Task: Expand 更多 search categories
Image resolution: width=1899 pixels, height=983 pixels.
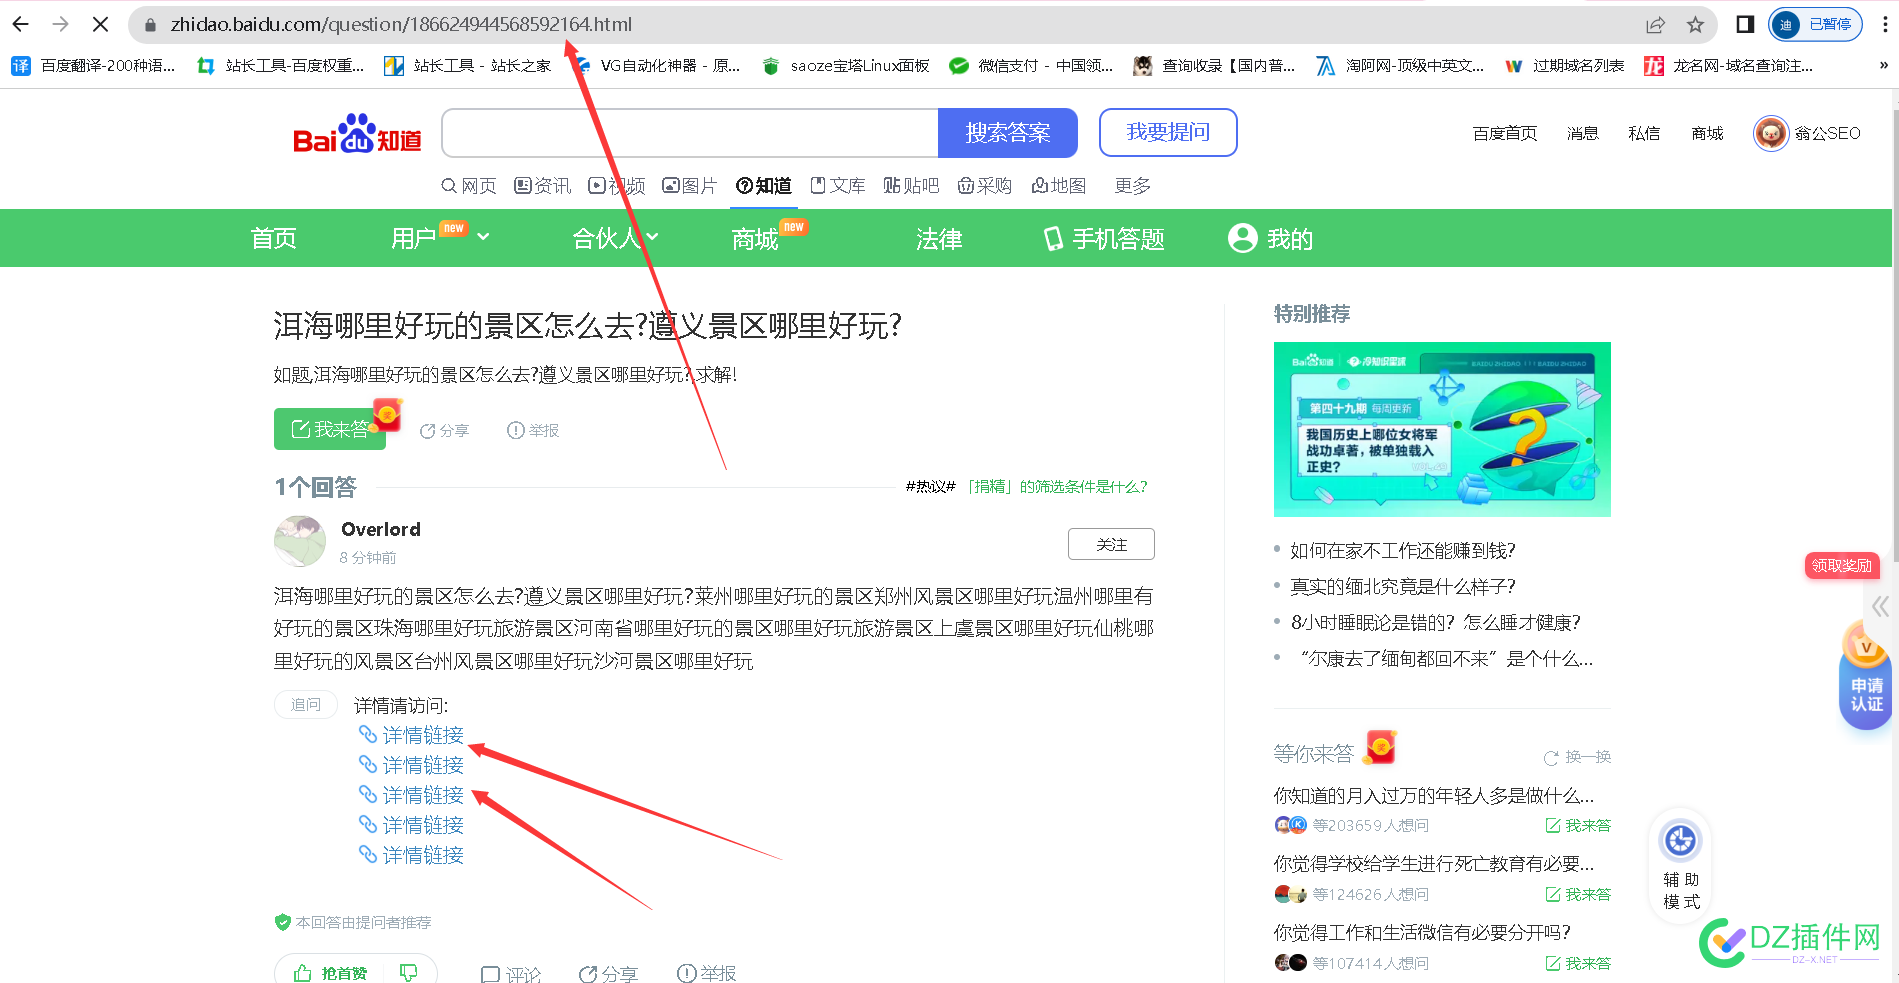Action: tap(1133, 186)
